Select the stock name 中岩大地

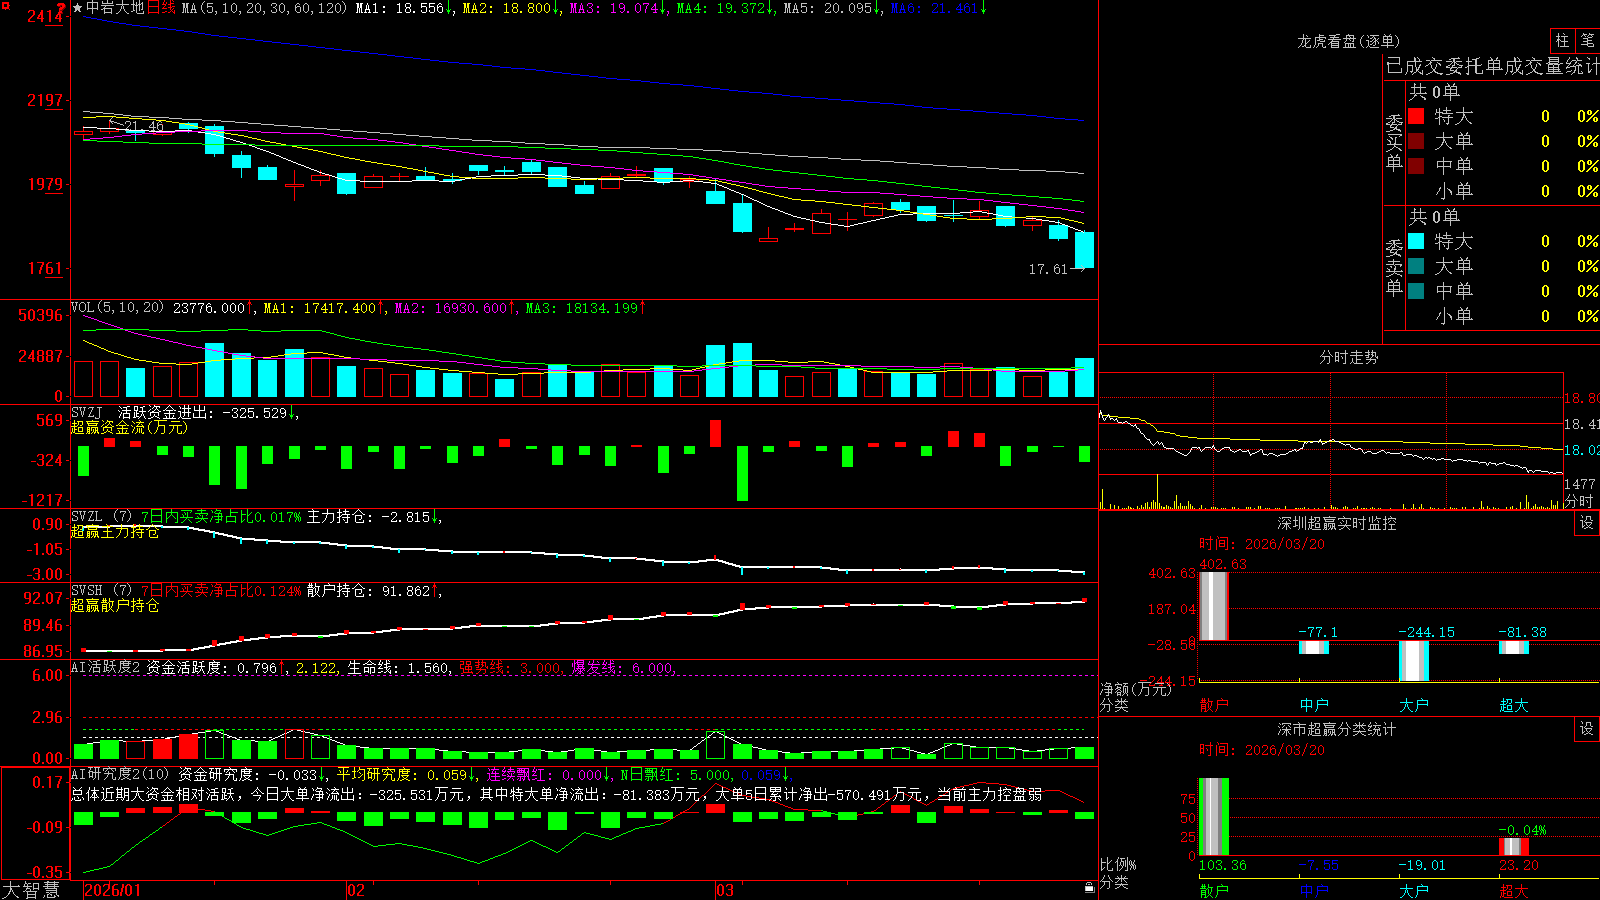(115, 8)
